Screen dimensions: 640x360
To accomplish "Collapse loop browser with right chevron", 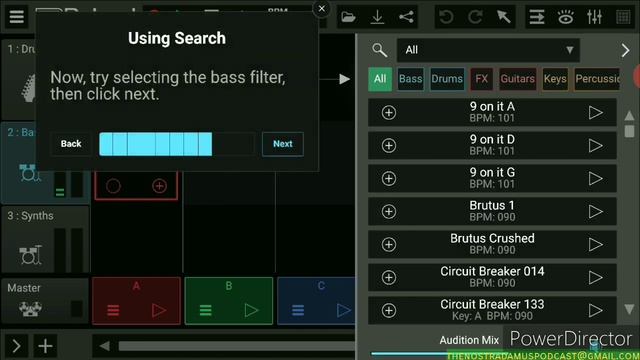I will click(625, 50).
